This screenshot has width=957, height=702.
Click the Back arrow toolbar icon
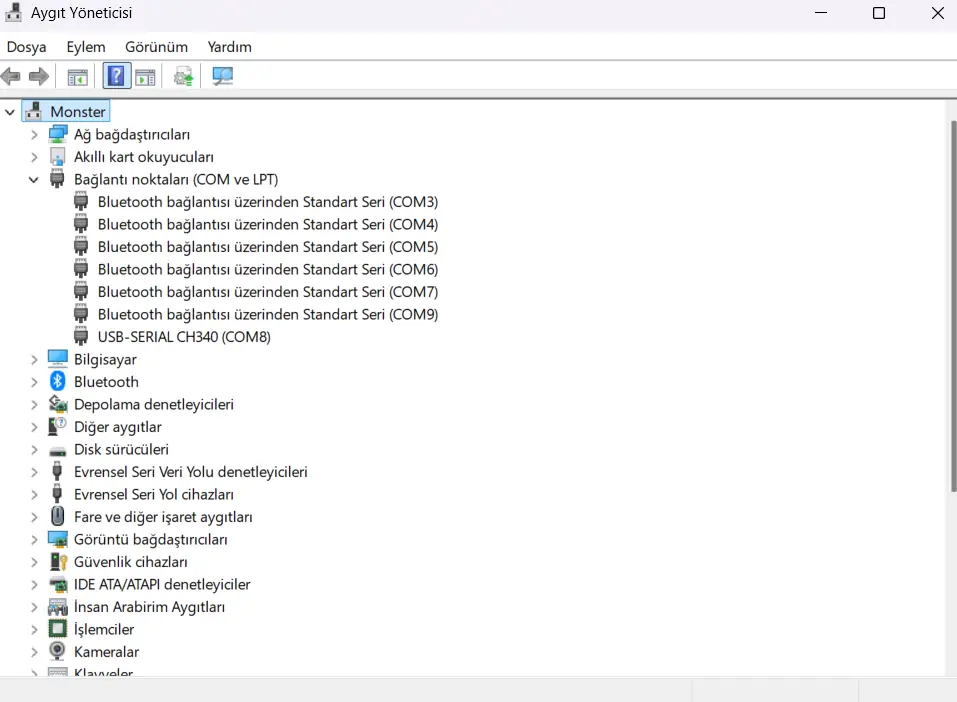[11, 76]
